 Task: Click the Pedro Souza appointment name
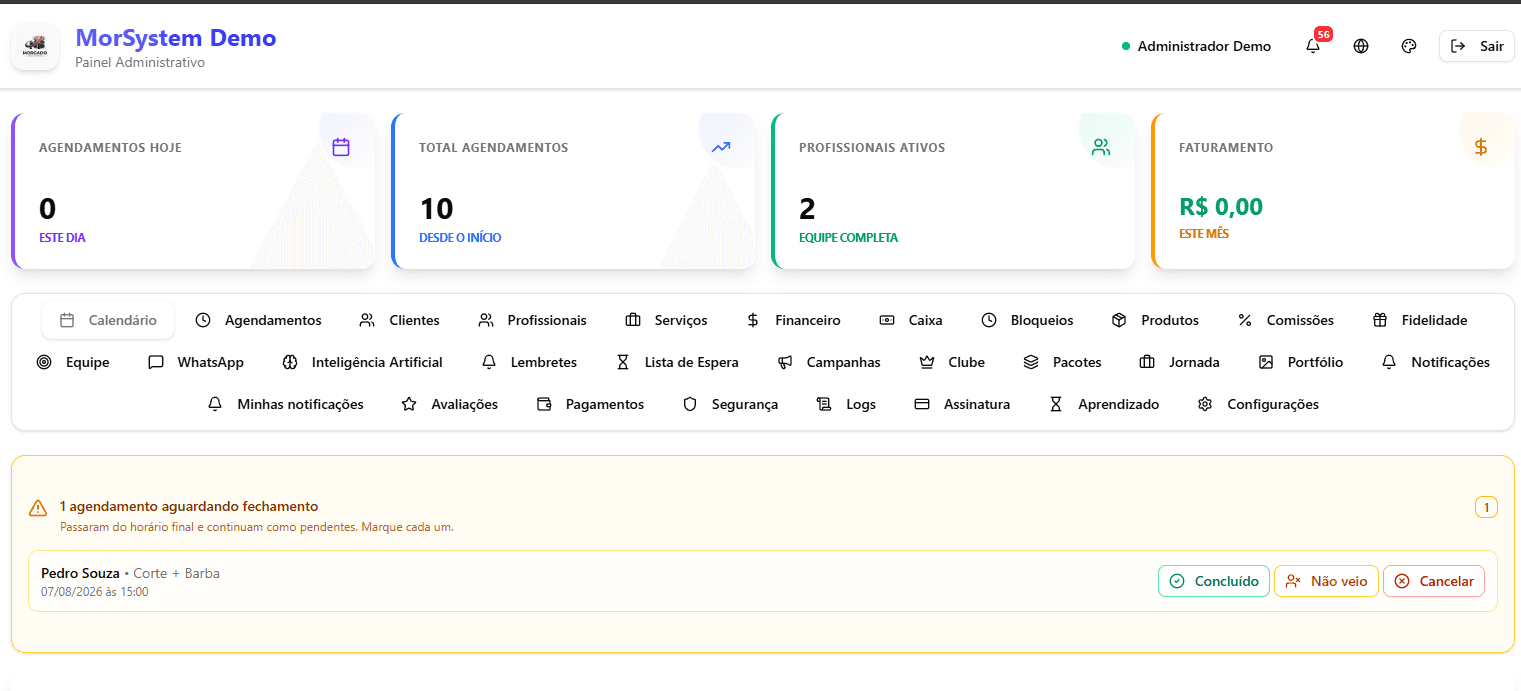[x=80, y=573]
